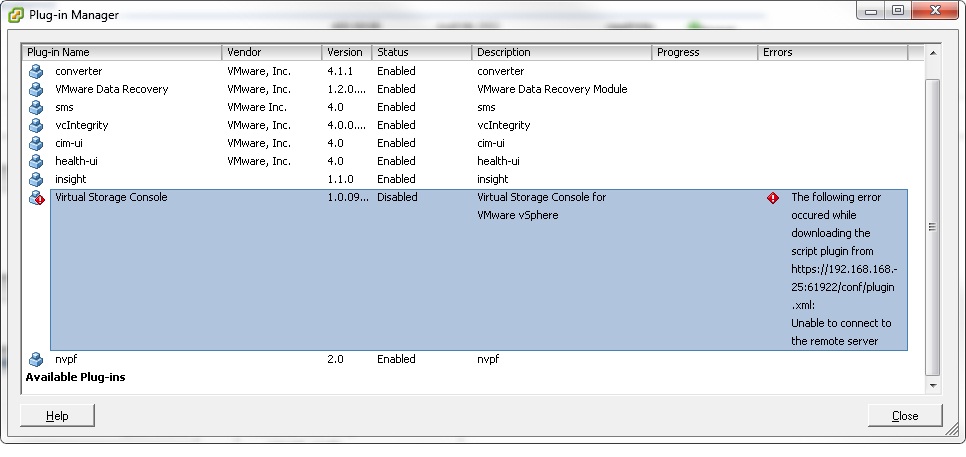Sort by Status column header
Viewport: 966px width, 457px height.
pos(422,52)
